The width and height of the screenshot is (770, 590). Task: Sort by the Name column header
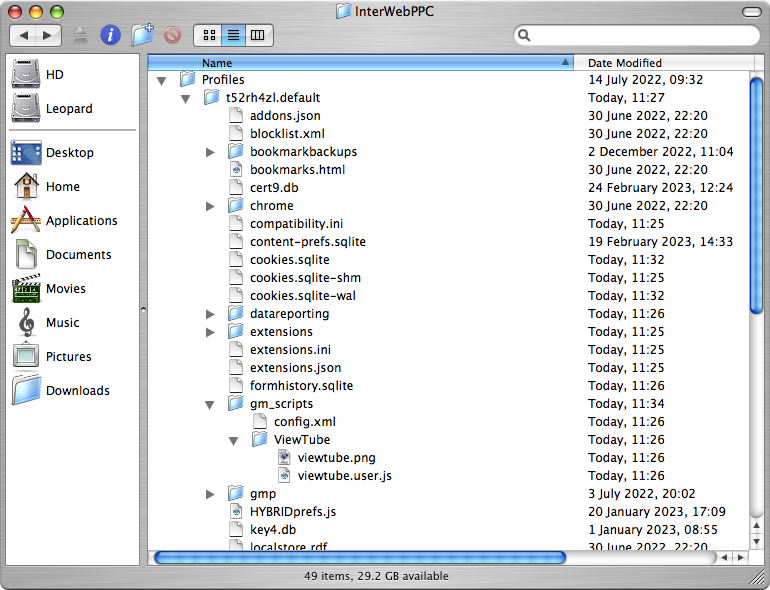[360, 62]
